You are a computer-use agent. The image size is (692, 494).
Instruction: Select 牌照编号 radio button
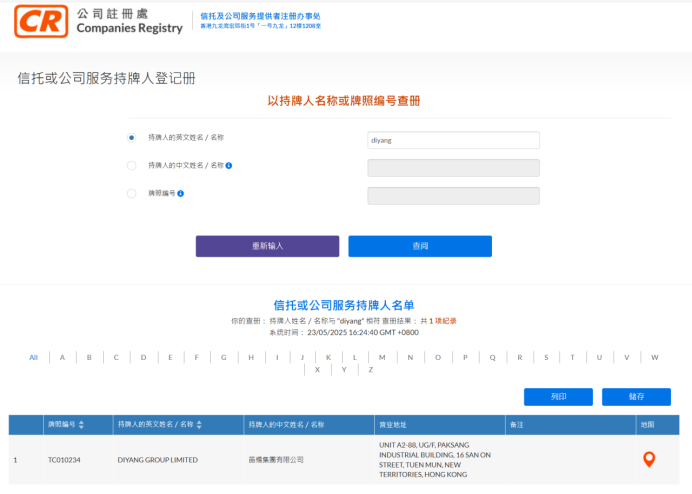[x=131, y=193]
